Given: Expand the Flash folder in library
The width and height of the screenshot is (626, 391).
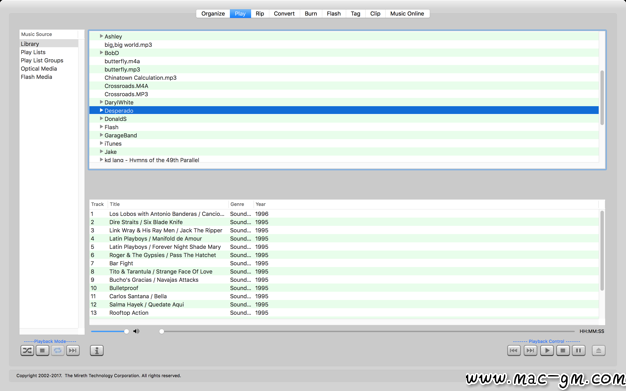Looking at the screenshot, I should coord(101,127).
